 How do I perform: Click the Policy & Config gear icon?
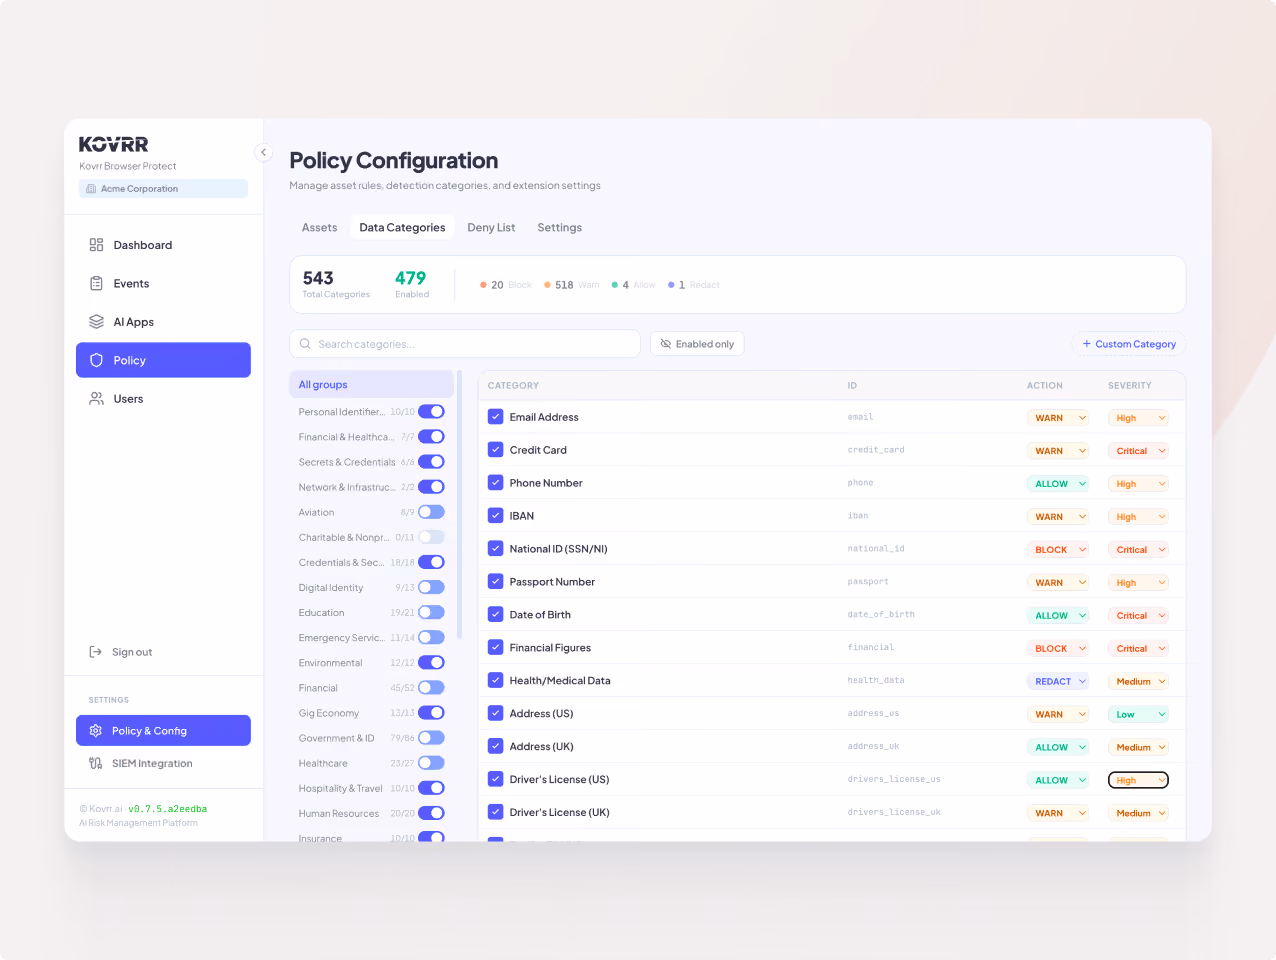click(x=96, y=731)
